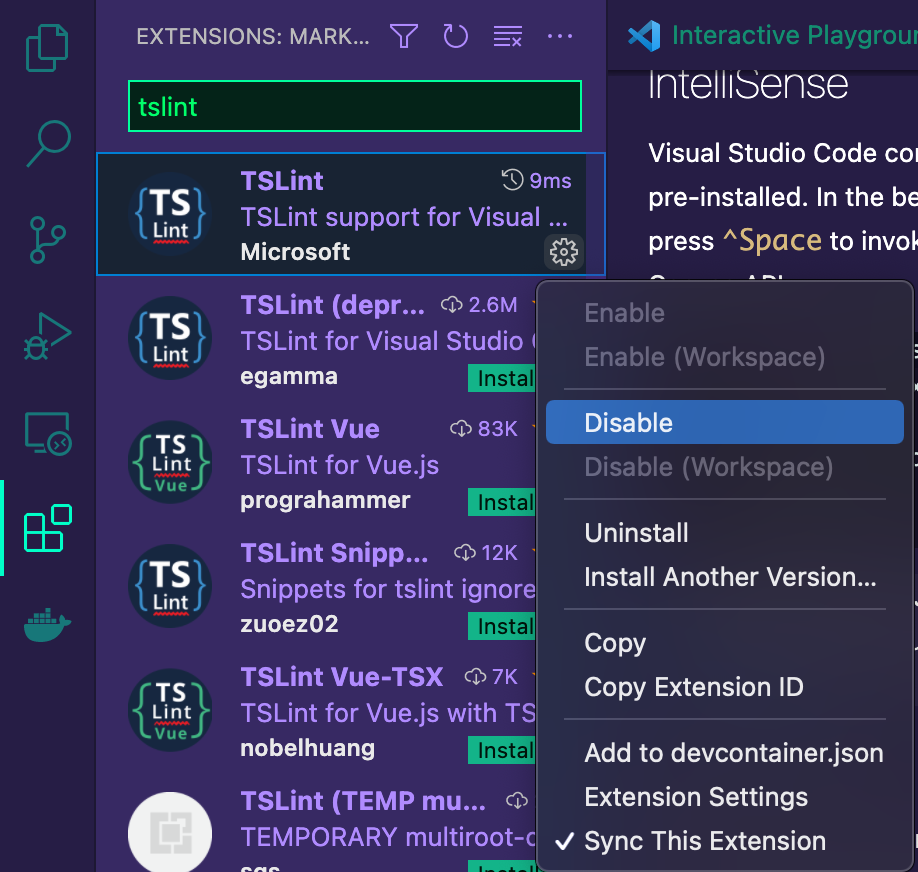918x872 pixels.
Task: Open the TSLint (TEMP mu... extension entry
Action: (317, 823)
